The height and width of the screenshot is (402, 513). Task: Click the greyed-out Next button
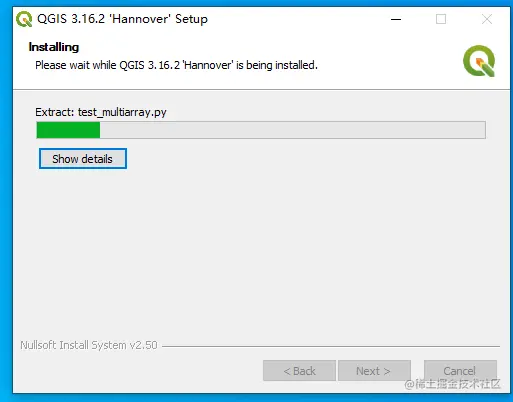pyautogui.click(x=374, y=371)
